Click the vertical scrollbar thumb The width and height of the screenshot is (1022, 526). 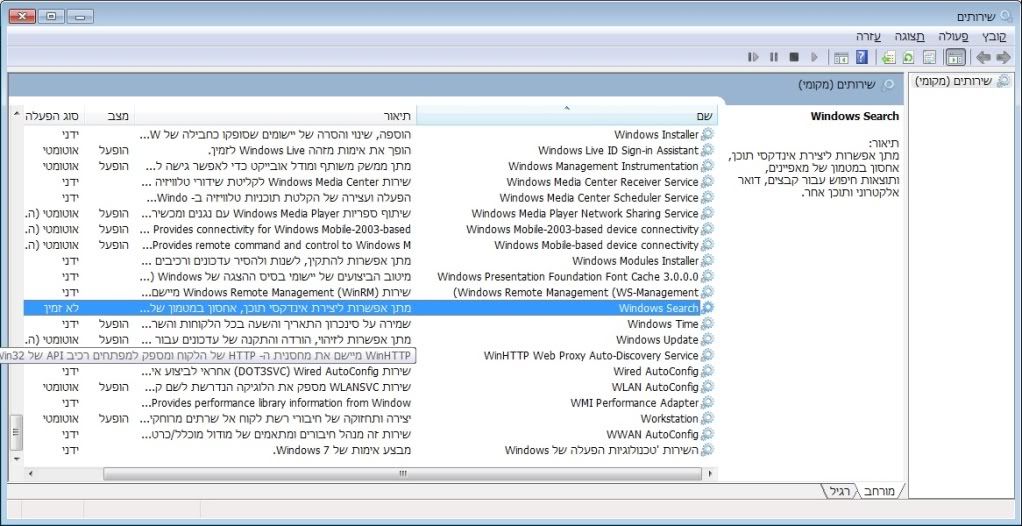tap(18, 431)
